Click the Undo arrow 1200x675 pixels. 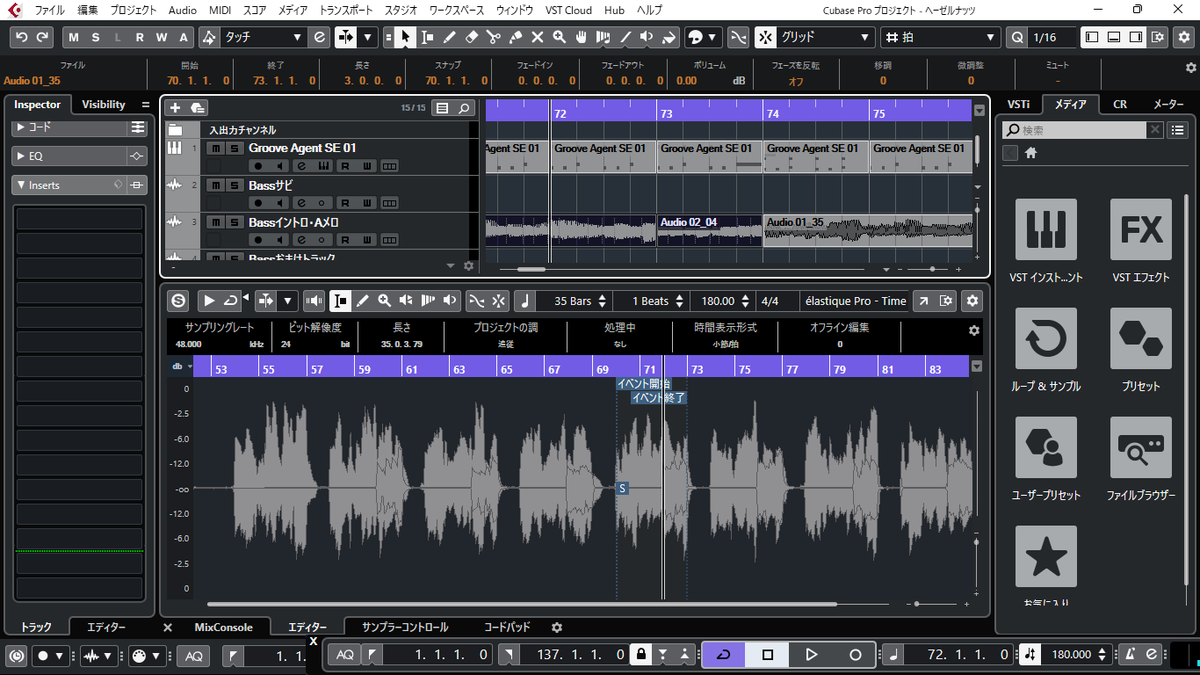click(x=20, y=37)
